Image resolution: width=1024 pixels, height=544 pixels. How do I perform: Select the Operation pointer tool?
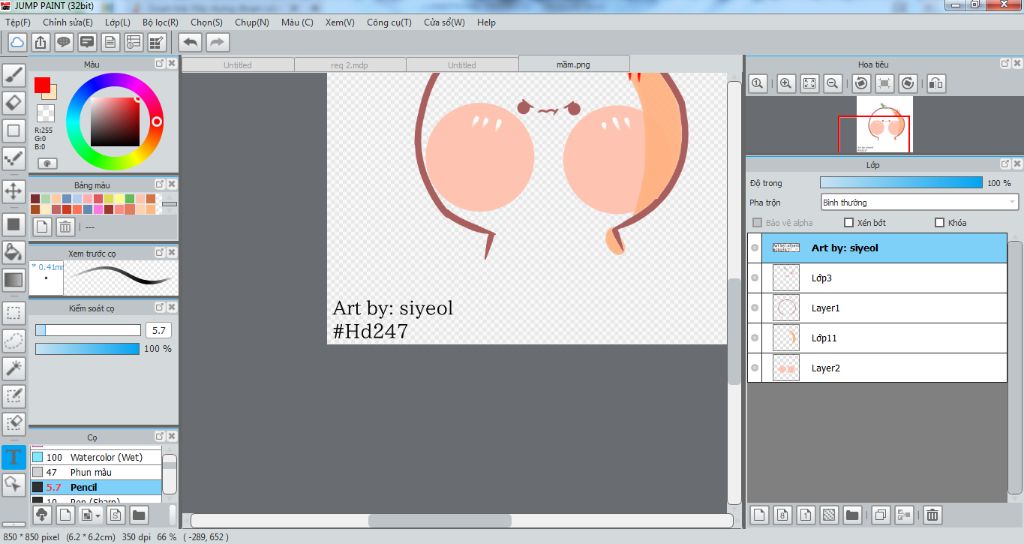coord(14,484)
